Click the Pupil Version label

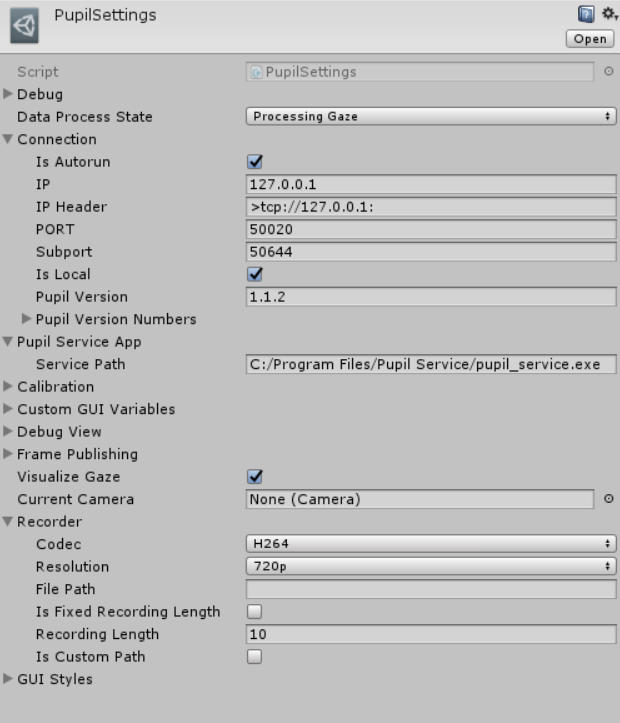pyautogui.click(x=82, y=297)
